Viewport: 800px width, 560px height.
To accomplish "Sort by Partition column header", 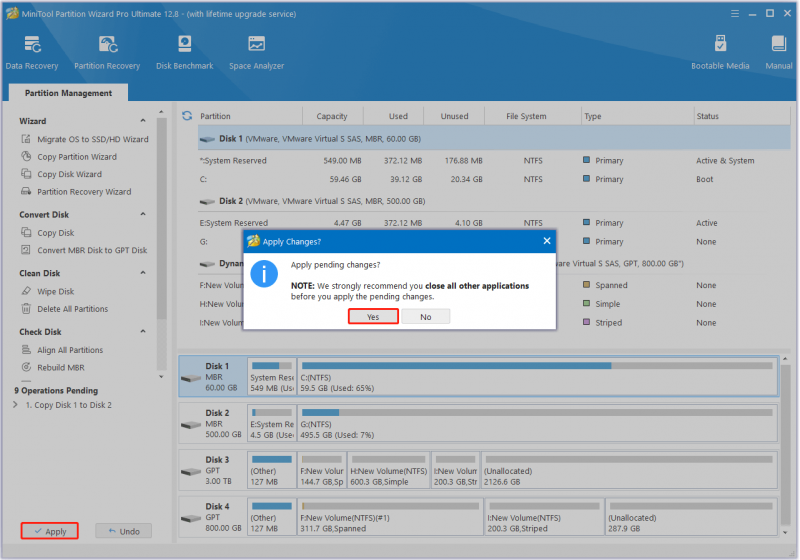I will pyautogui.click(x=215, y=116).
